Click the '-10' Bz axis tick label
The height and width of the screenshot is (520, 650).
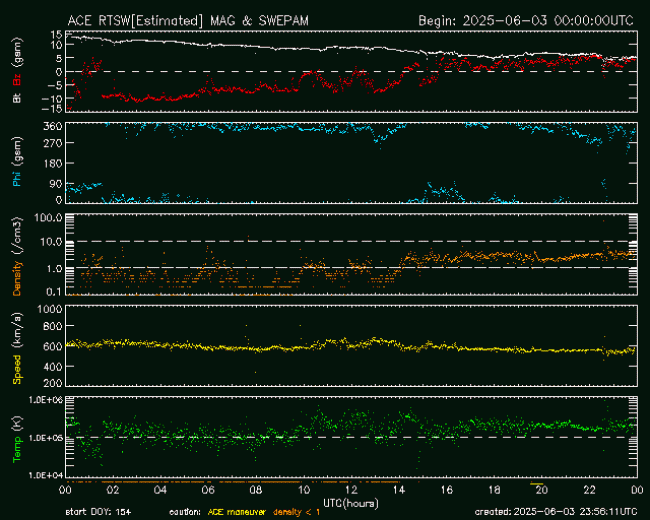pyautogui.click(x=52, y=99)
